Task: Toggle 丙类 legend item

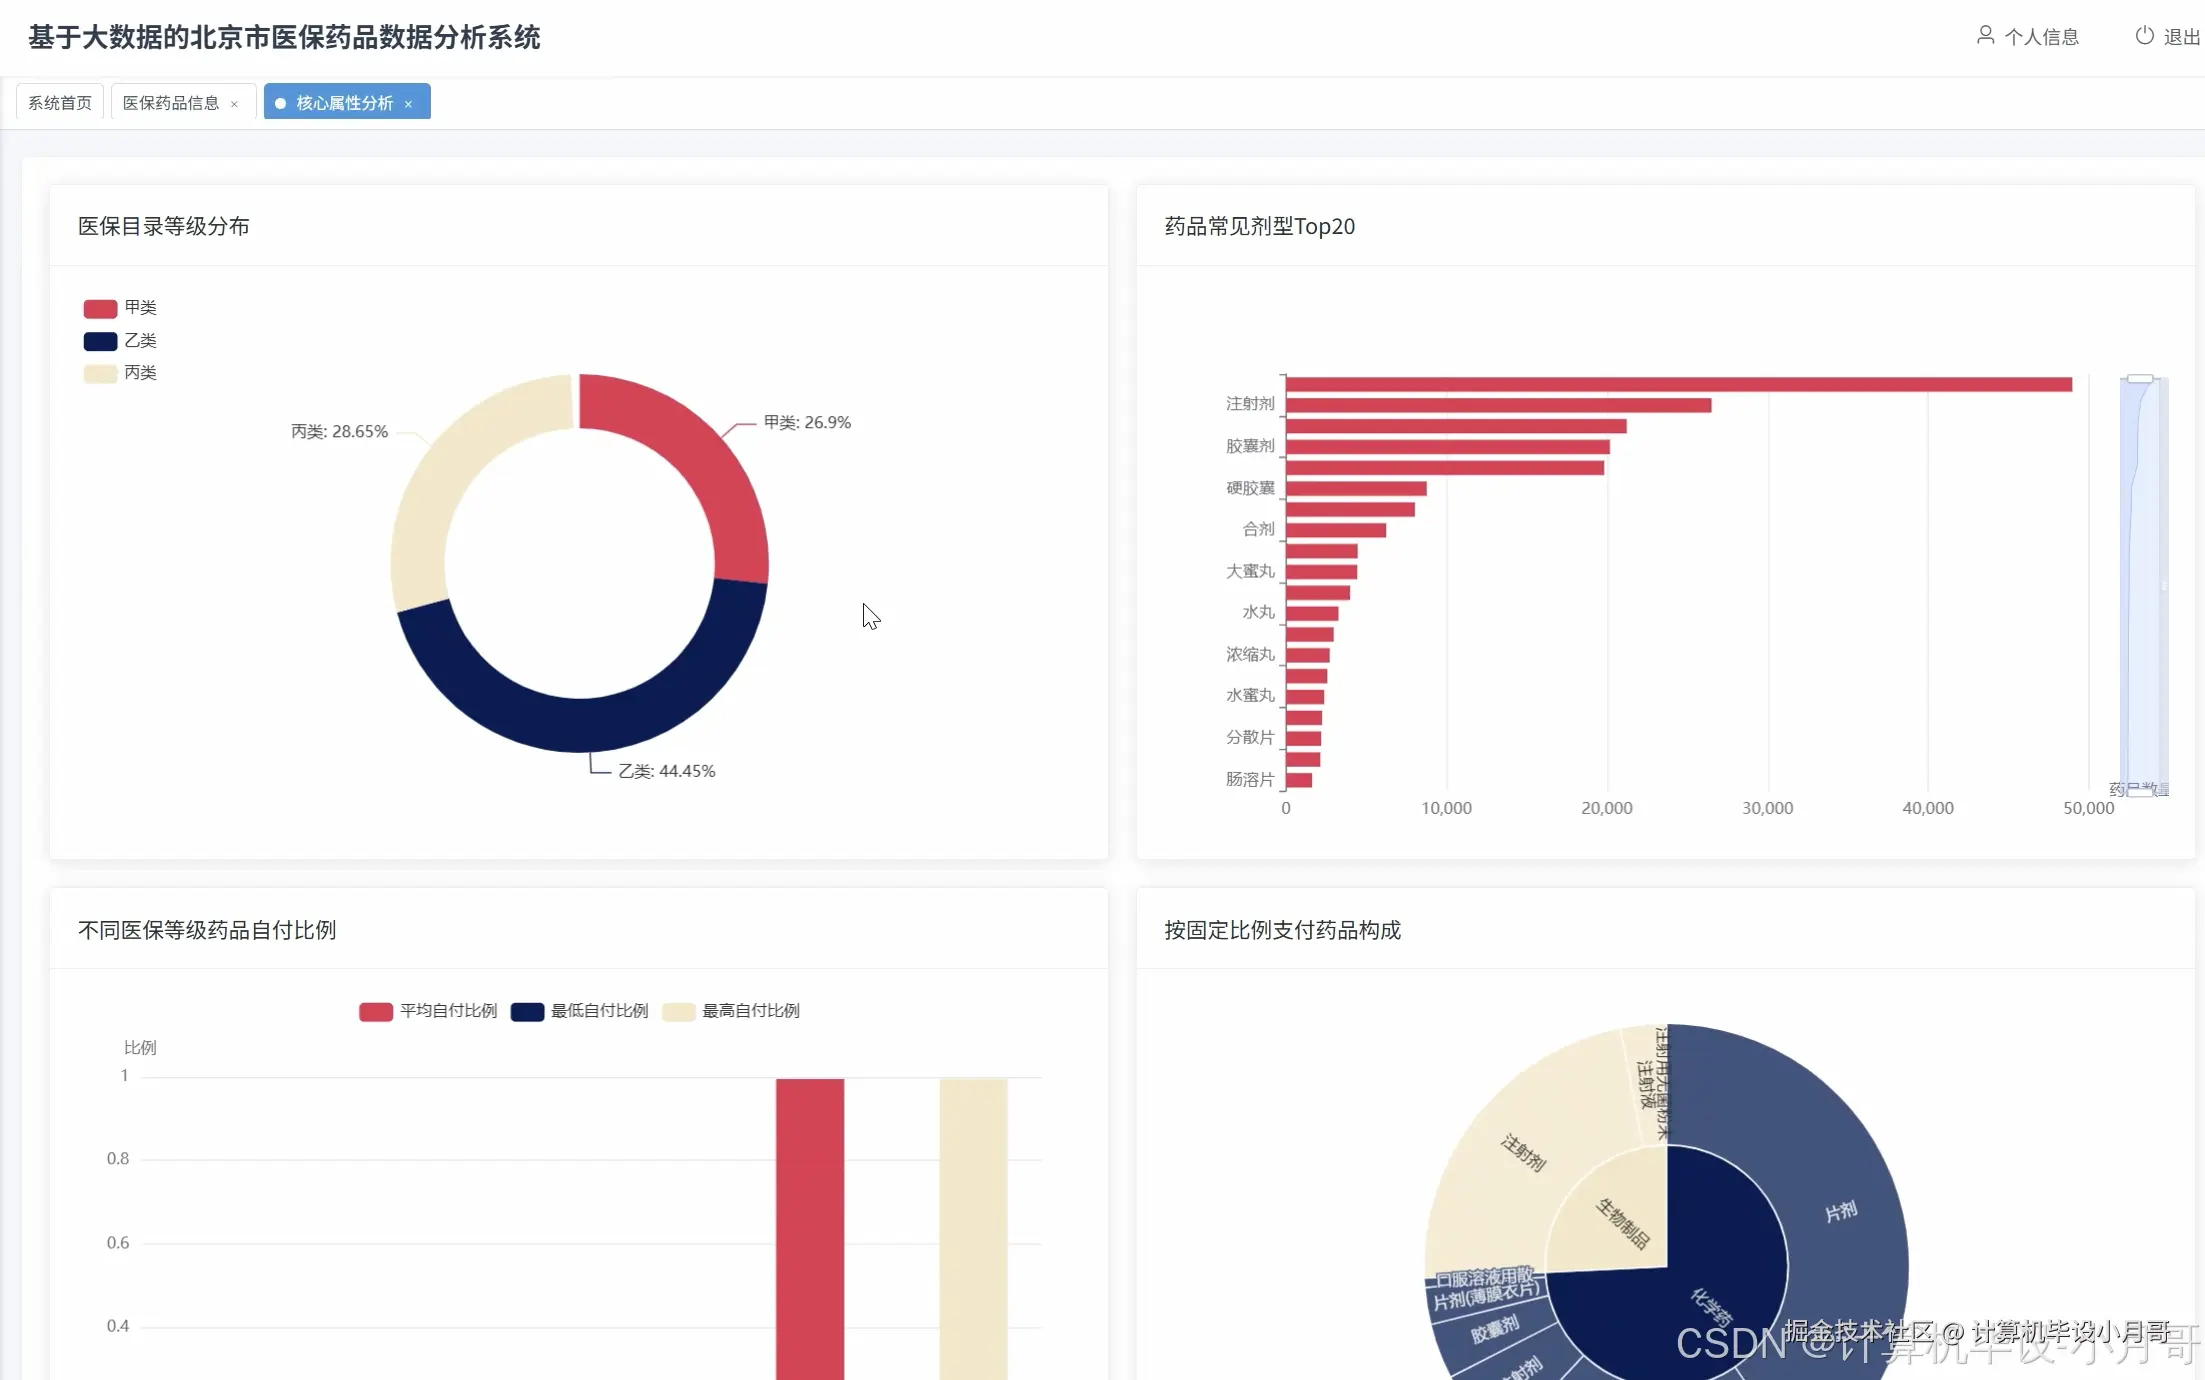Action: click(x=100, y=373)
